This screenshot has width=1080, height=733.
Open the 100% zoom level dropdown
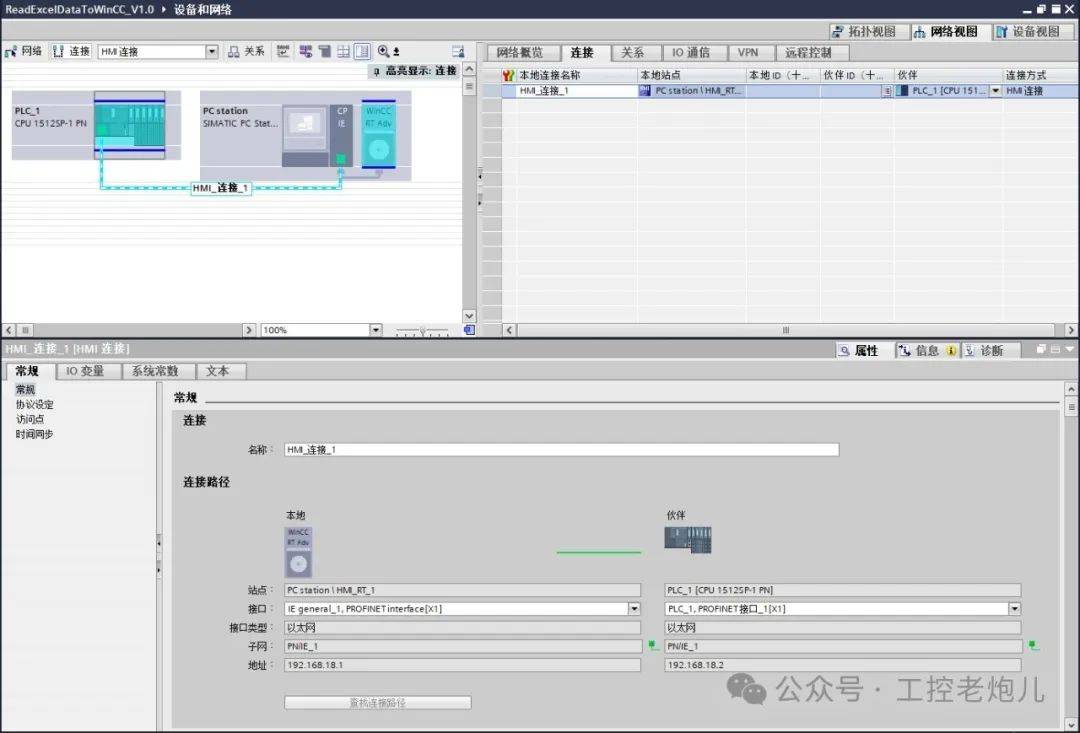point(376,330)
